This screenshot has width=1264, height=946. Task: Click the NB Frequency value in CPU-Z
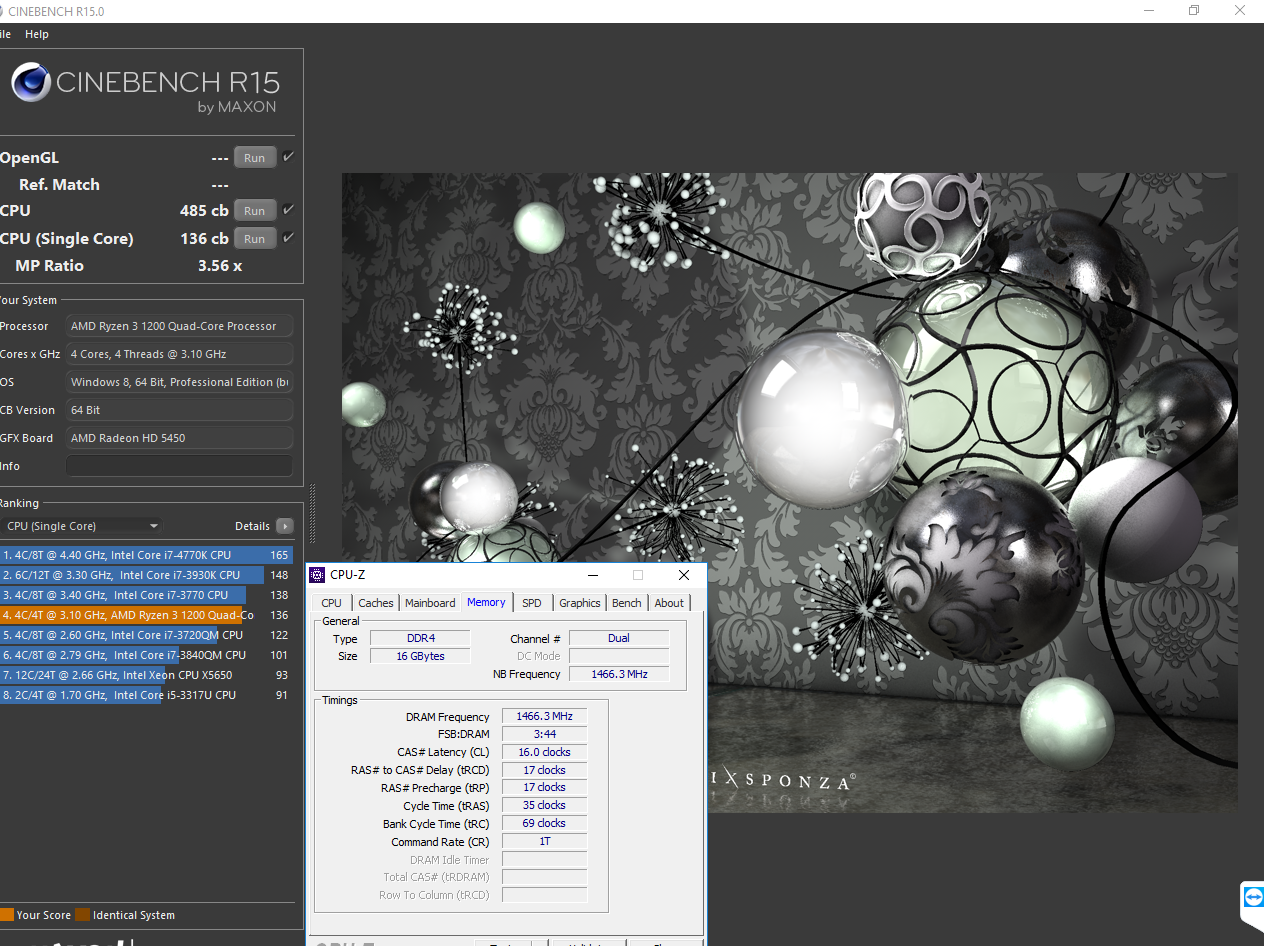[x=619, y=674]
